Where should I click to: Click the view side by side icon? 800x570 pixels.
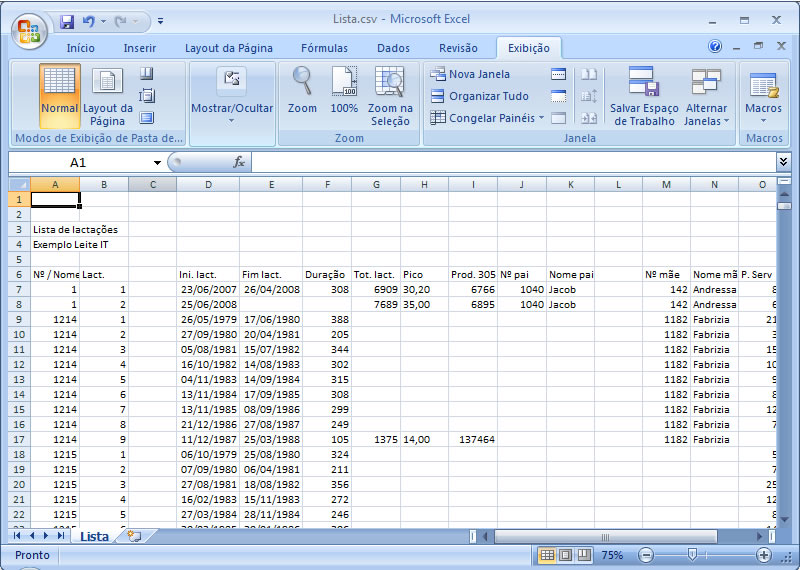pos(589,74)
